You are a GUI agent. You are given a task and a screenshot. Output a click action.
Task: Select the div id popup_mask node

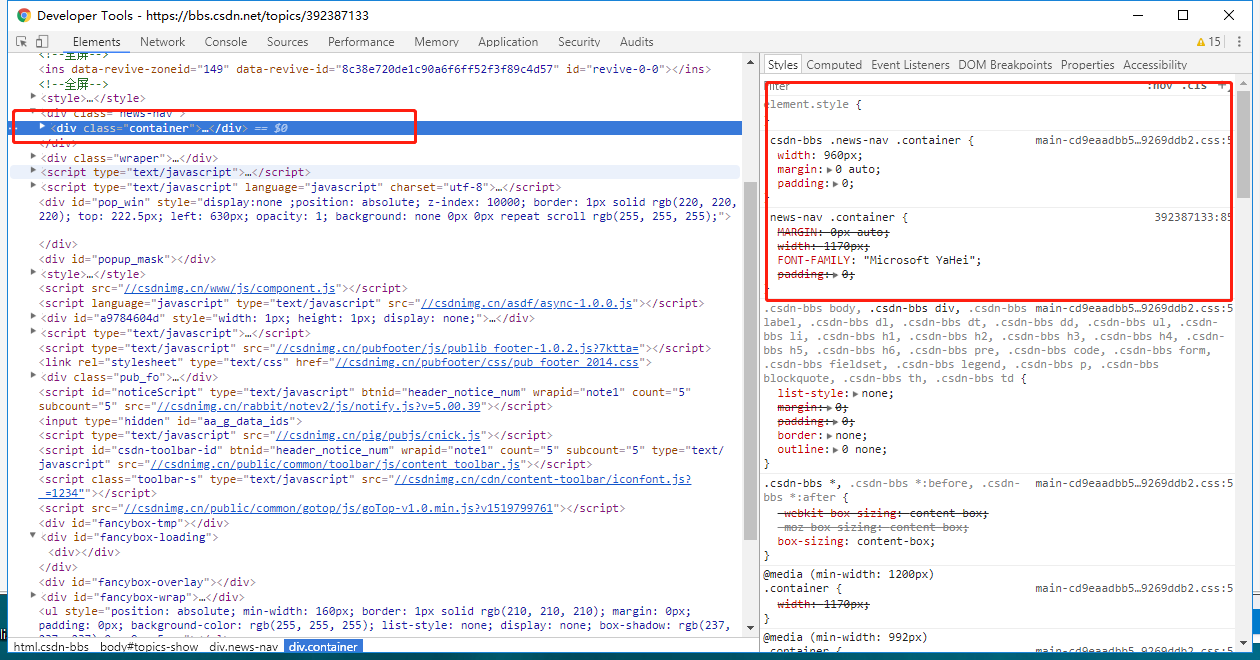coord(127,259)
